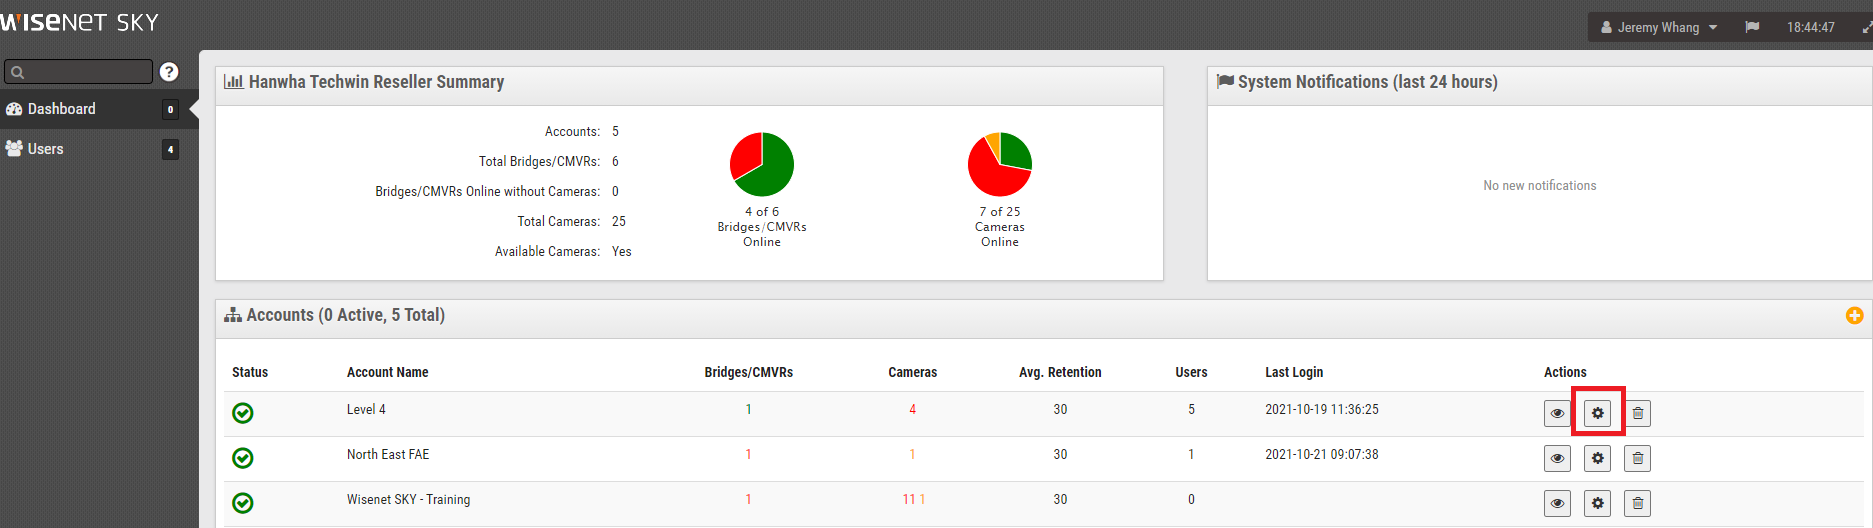Click Level 4 last login 2021-10-19 11:36:25
This screenshot has height=528, width=1873.
(1322, 409)
